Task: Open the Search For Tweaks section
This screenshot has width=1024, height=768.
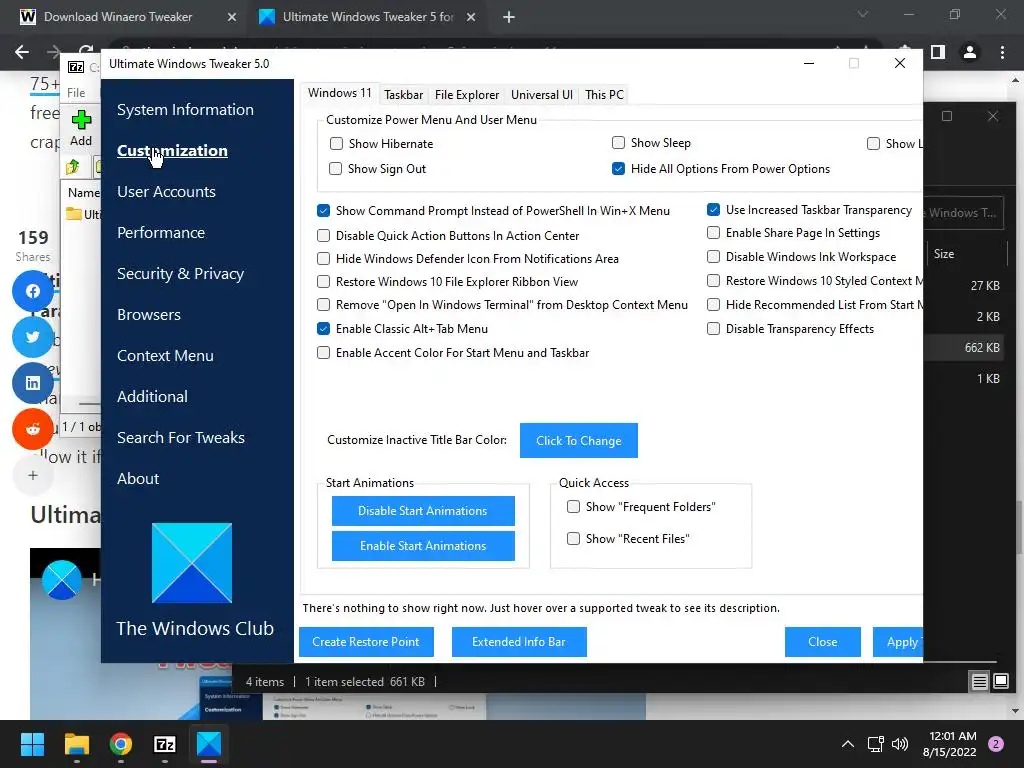Action: [x=181, y=438]
